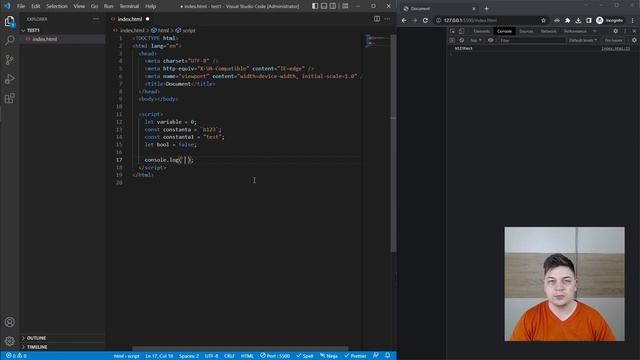Click the browser Forward arrow

(x=415, y=20)
